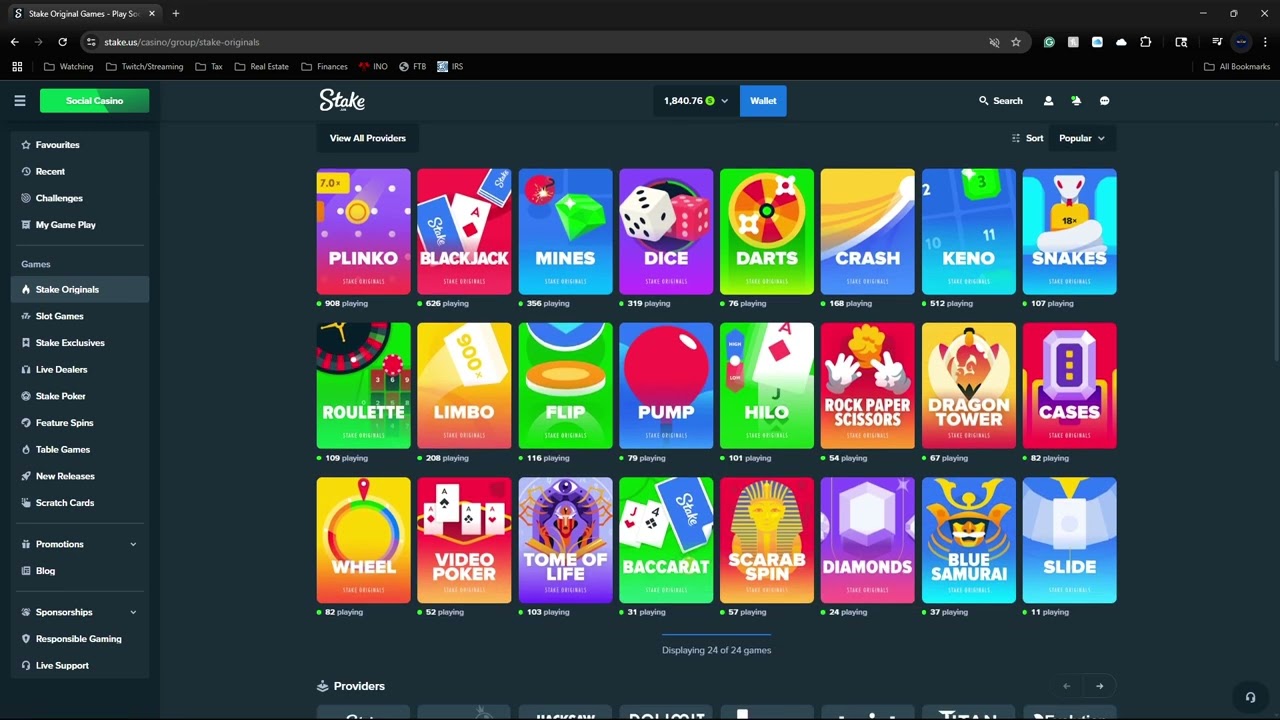Launch the Crash game
This screenshot has height=720, width=1280.
(x=867, y=232)
